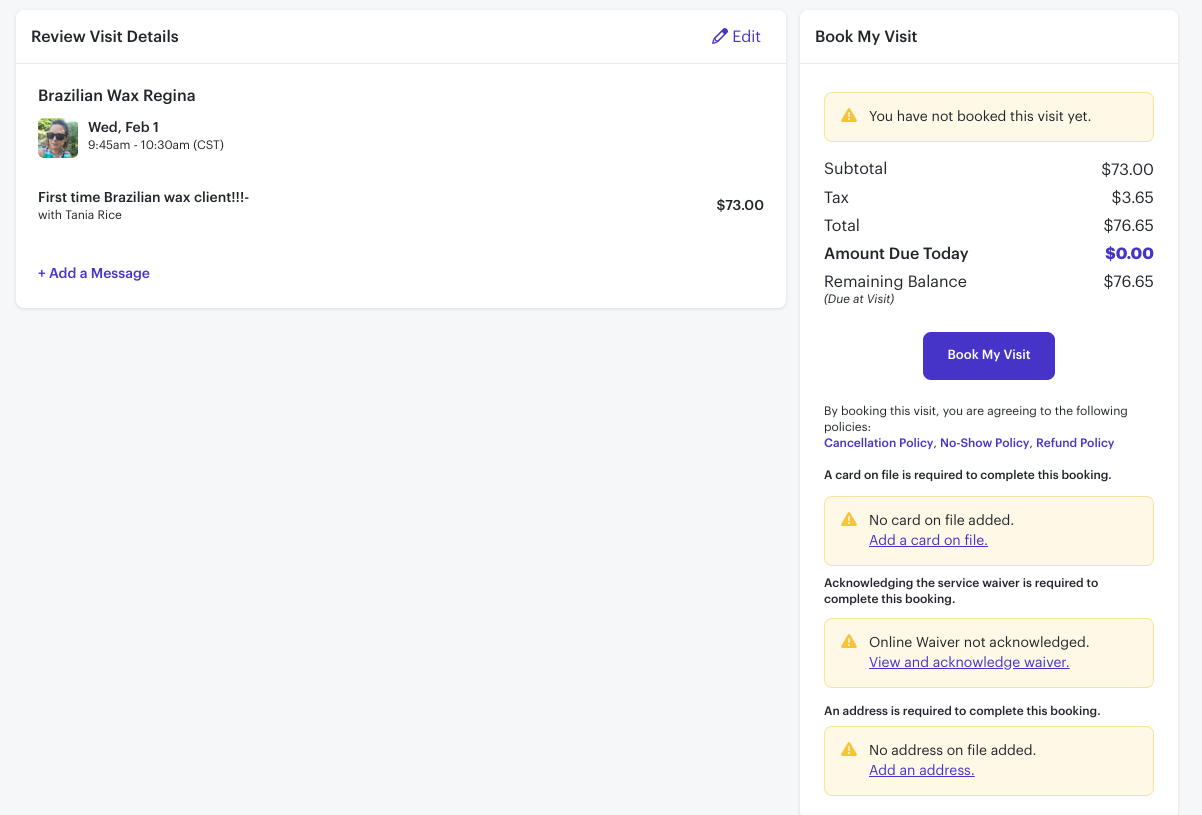Open the No-Show Policy link
The image size is (1202, 815).
point(984,443)
